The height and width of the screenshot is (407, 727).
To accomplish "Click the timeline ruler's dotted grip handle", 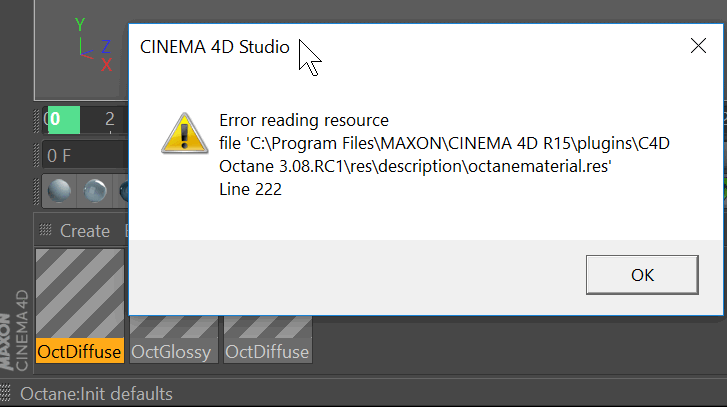I will tap(41, 120).
